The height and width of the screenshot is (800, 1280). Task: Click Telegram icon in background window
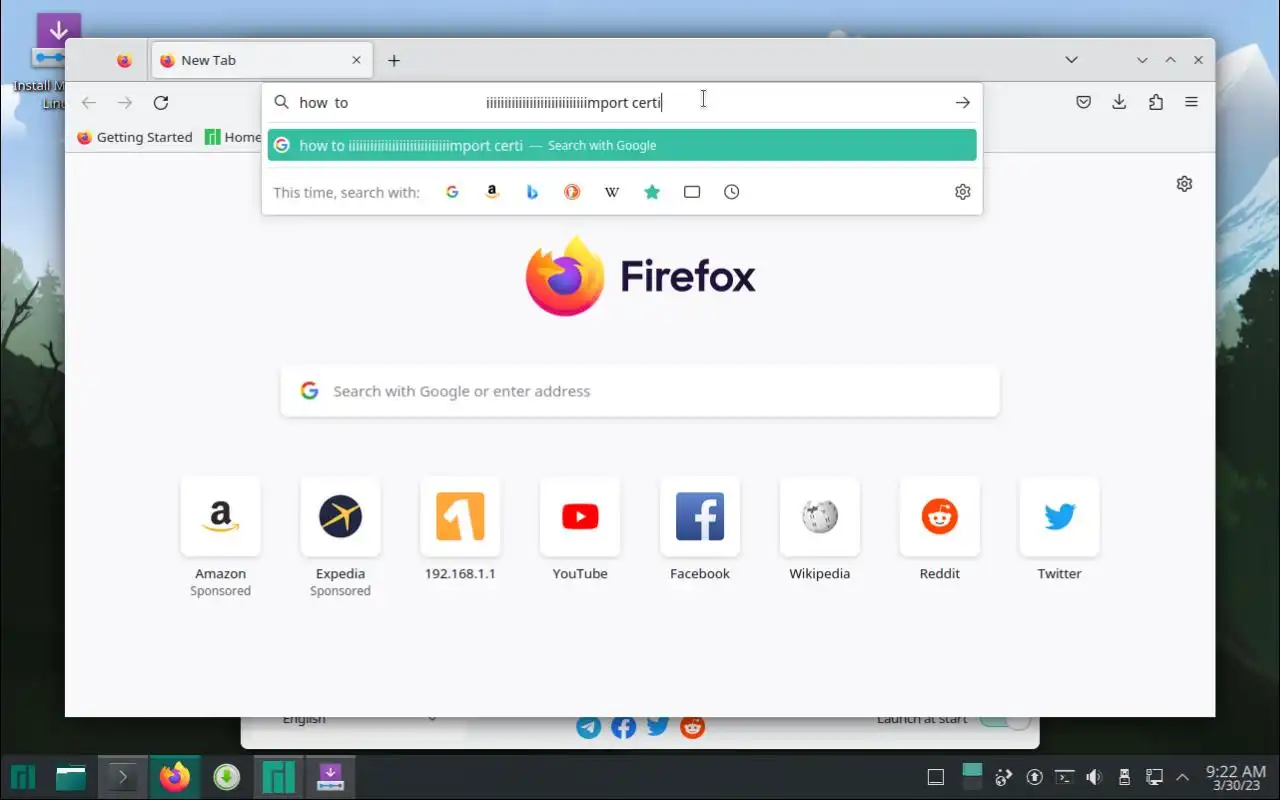pyautogui.click(x=589, y=727)
